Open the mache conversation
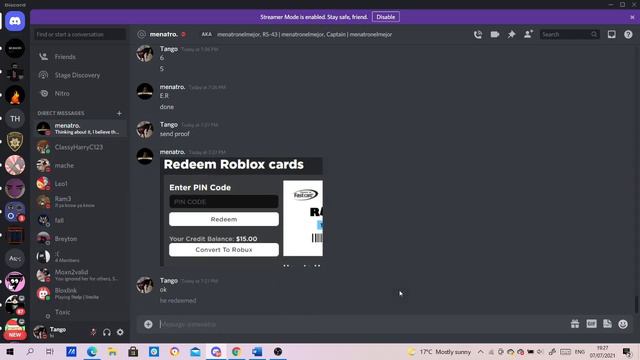This screenshot has width=640, height=360. pyautogui.click(x=80, y=165)
